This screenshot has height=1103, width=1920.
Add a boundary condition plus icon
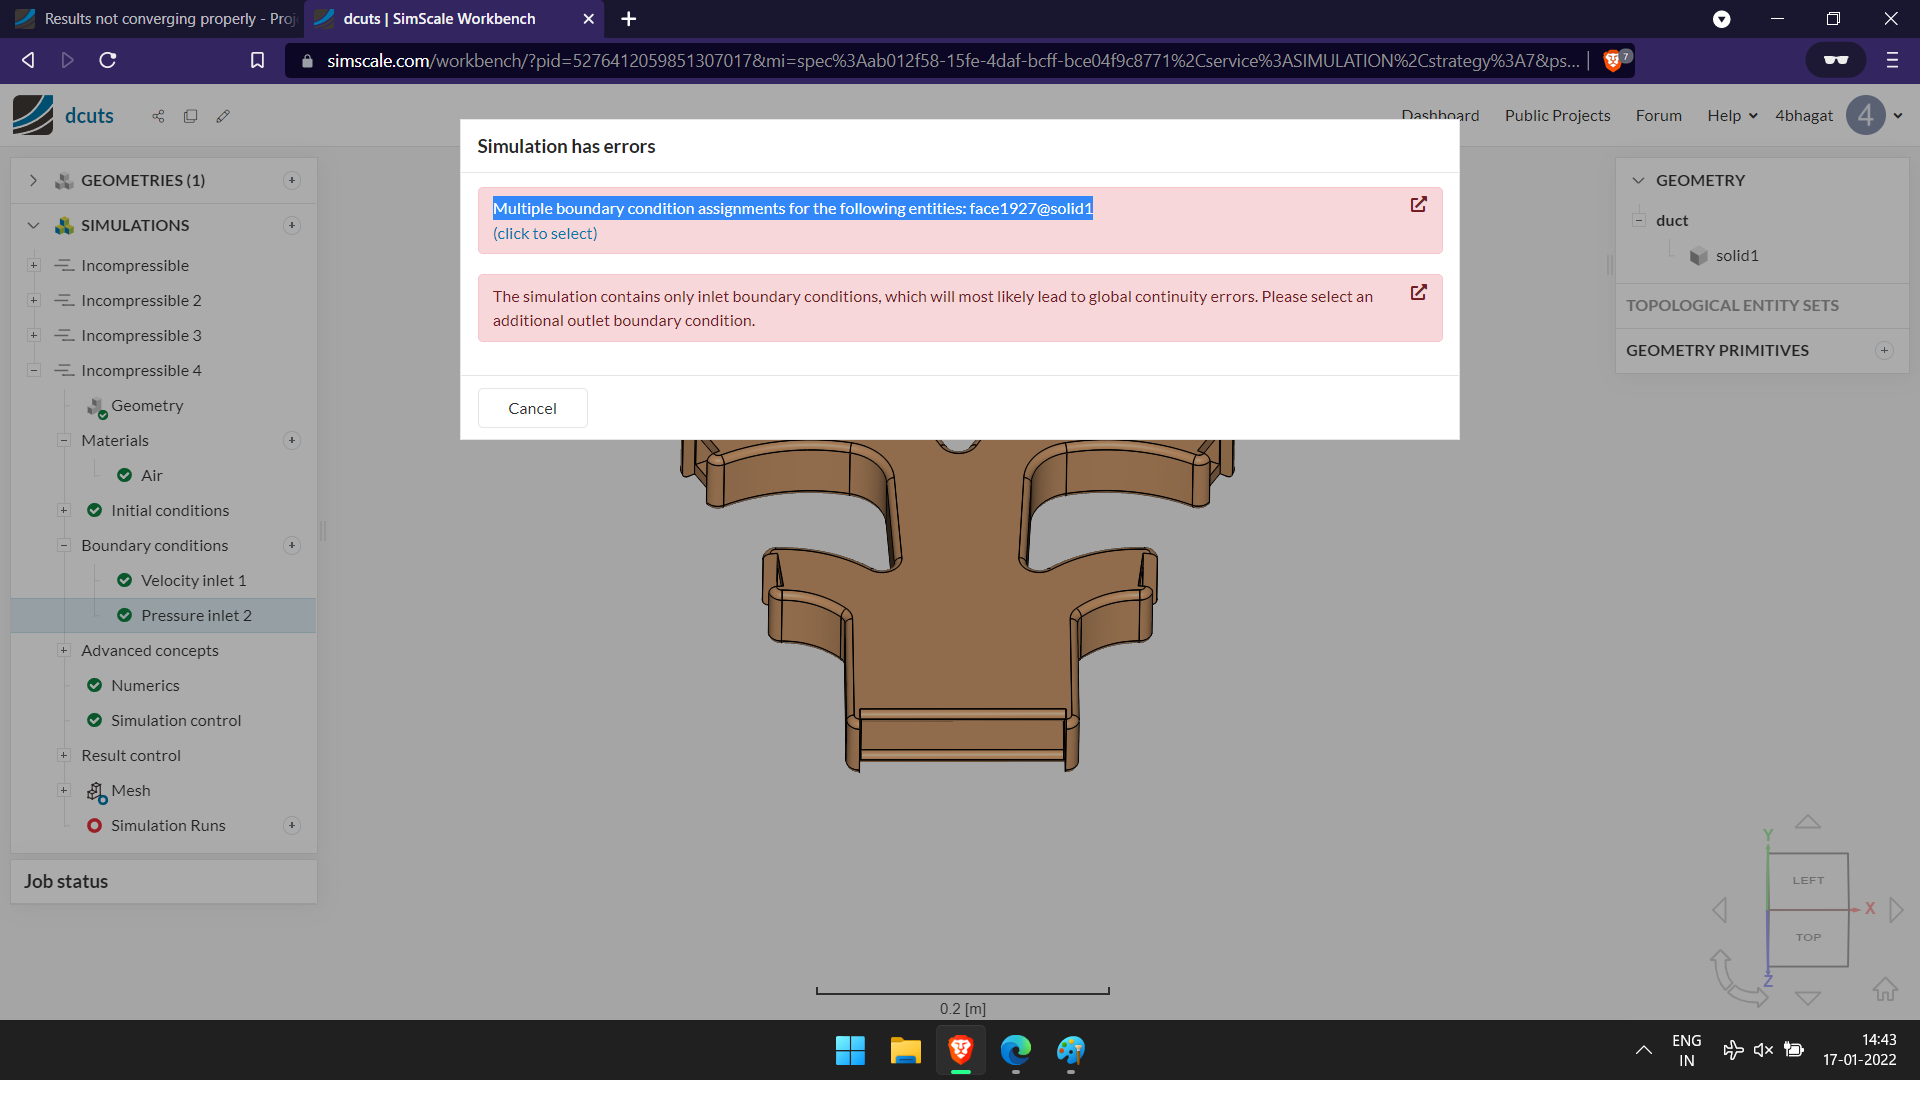(292, 546)
